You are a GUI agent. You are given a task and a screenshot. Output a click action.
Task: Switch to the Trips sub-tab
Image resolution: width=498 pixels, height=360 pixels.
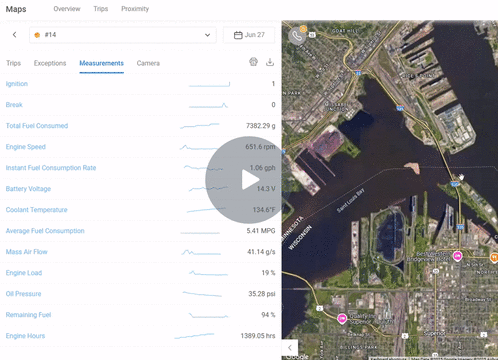pos(13,63)
